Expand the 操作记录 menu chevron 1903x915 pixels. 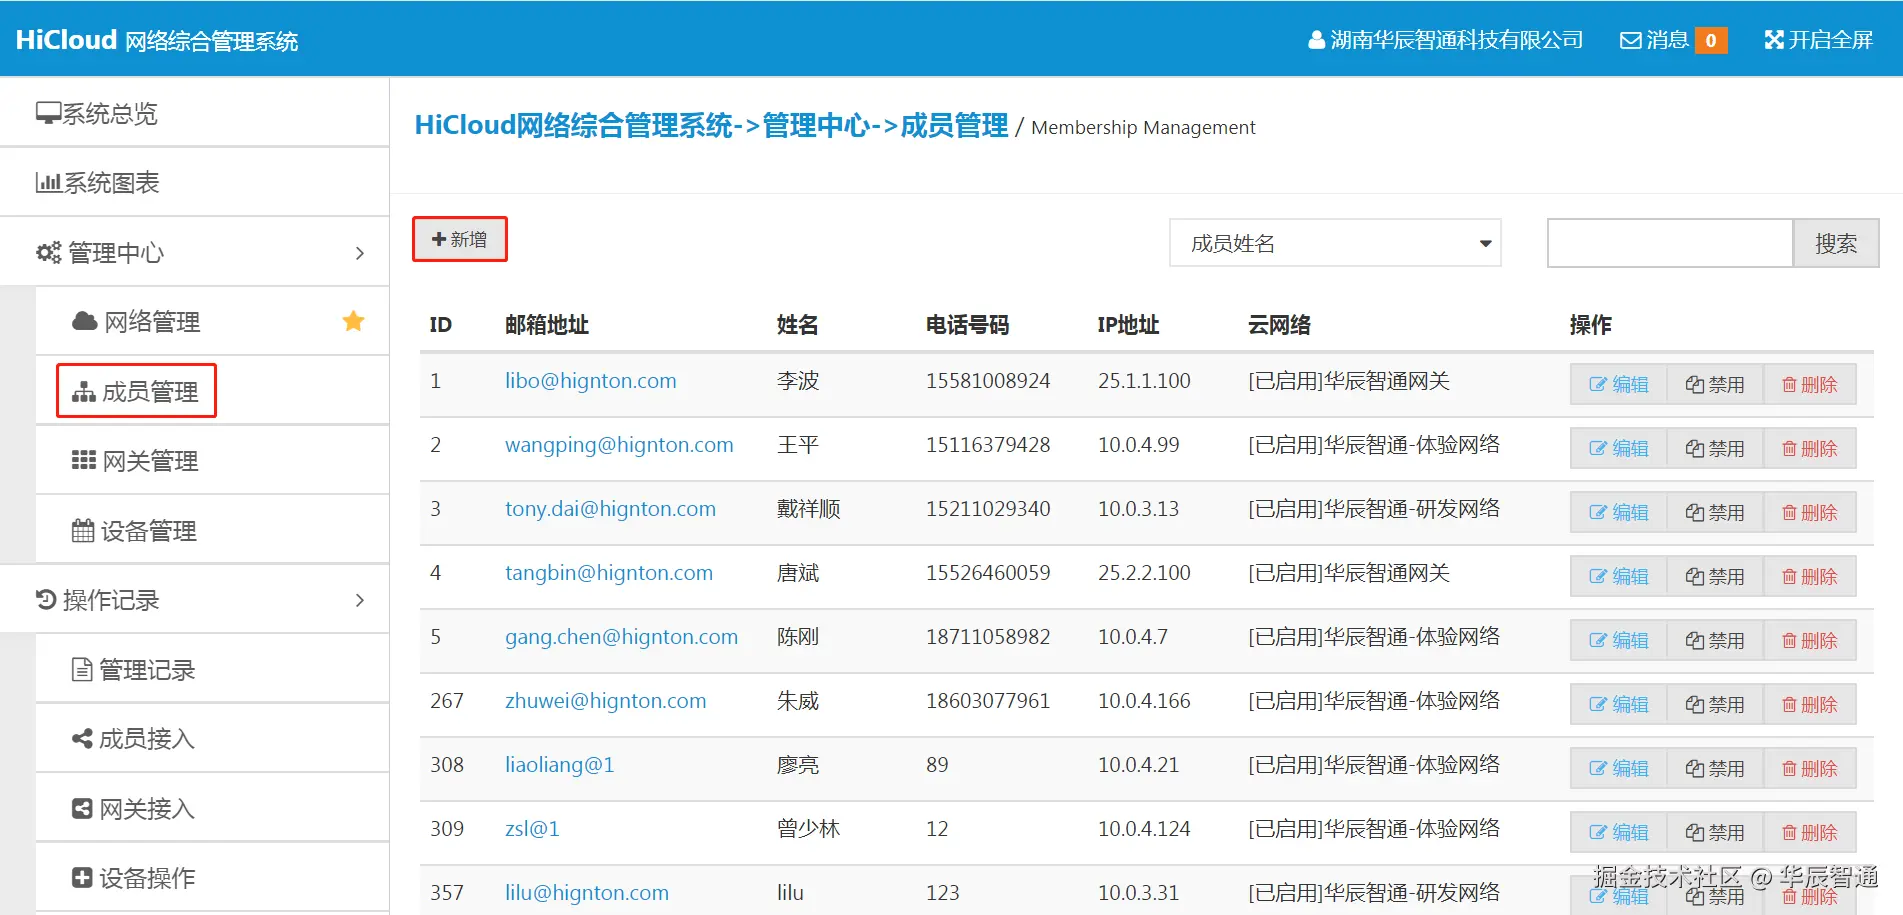coord(360,599)
